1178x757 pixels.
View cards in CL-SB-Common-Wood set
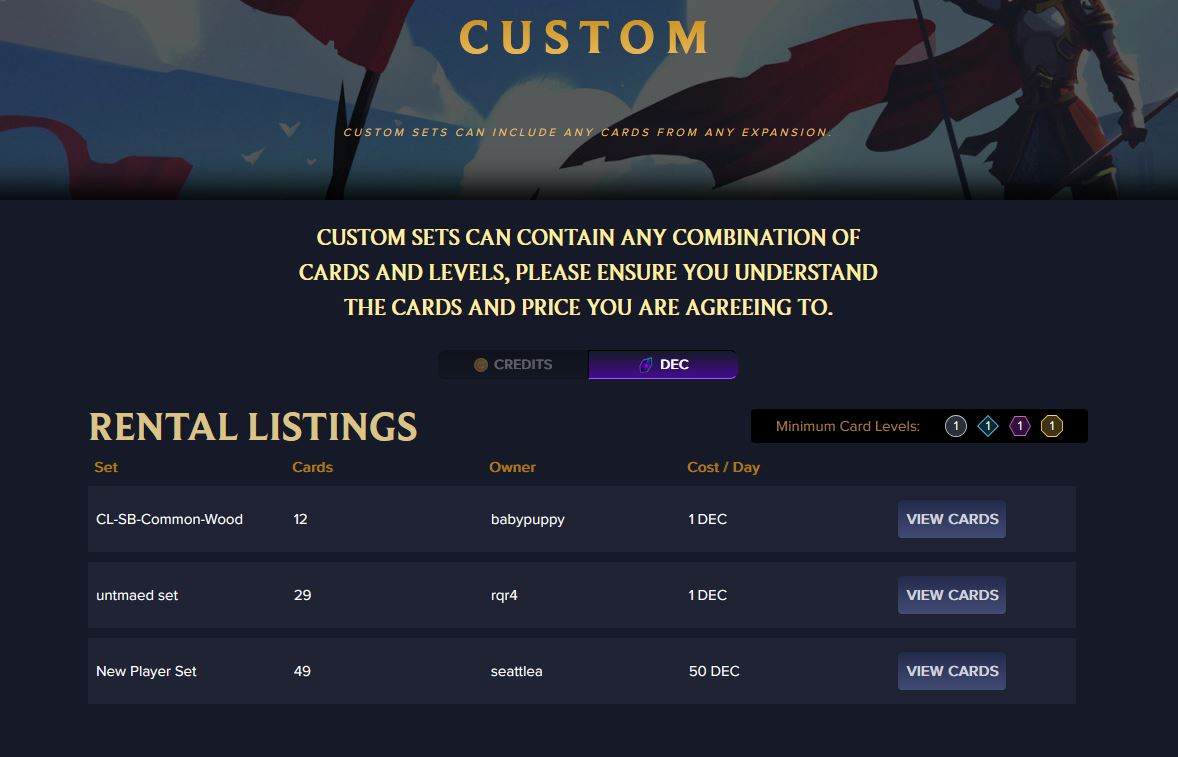pos(952,519)
